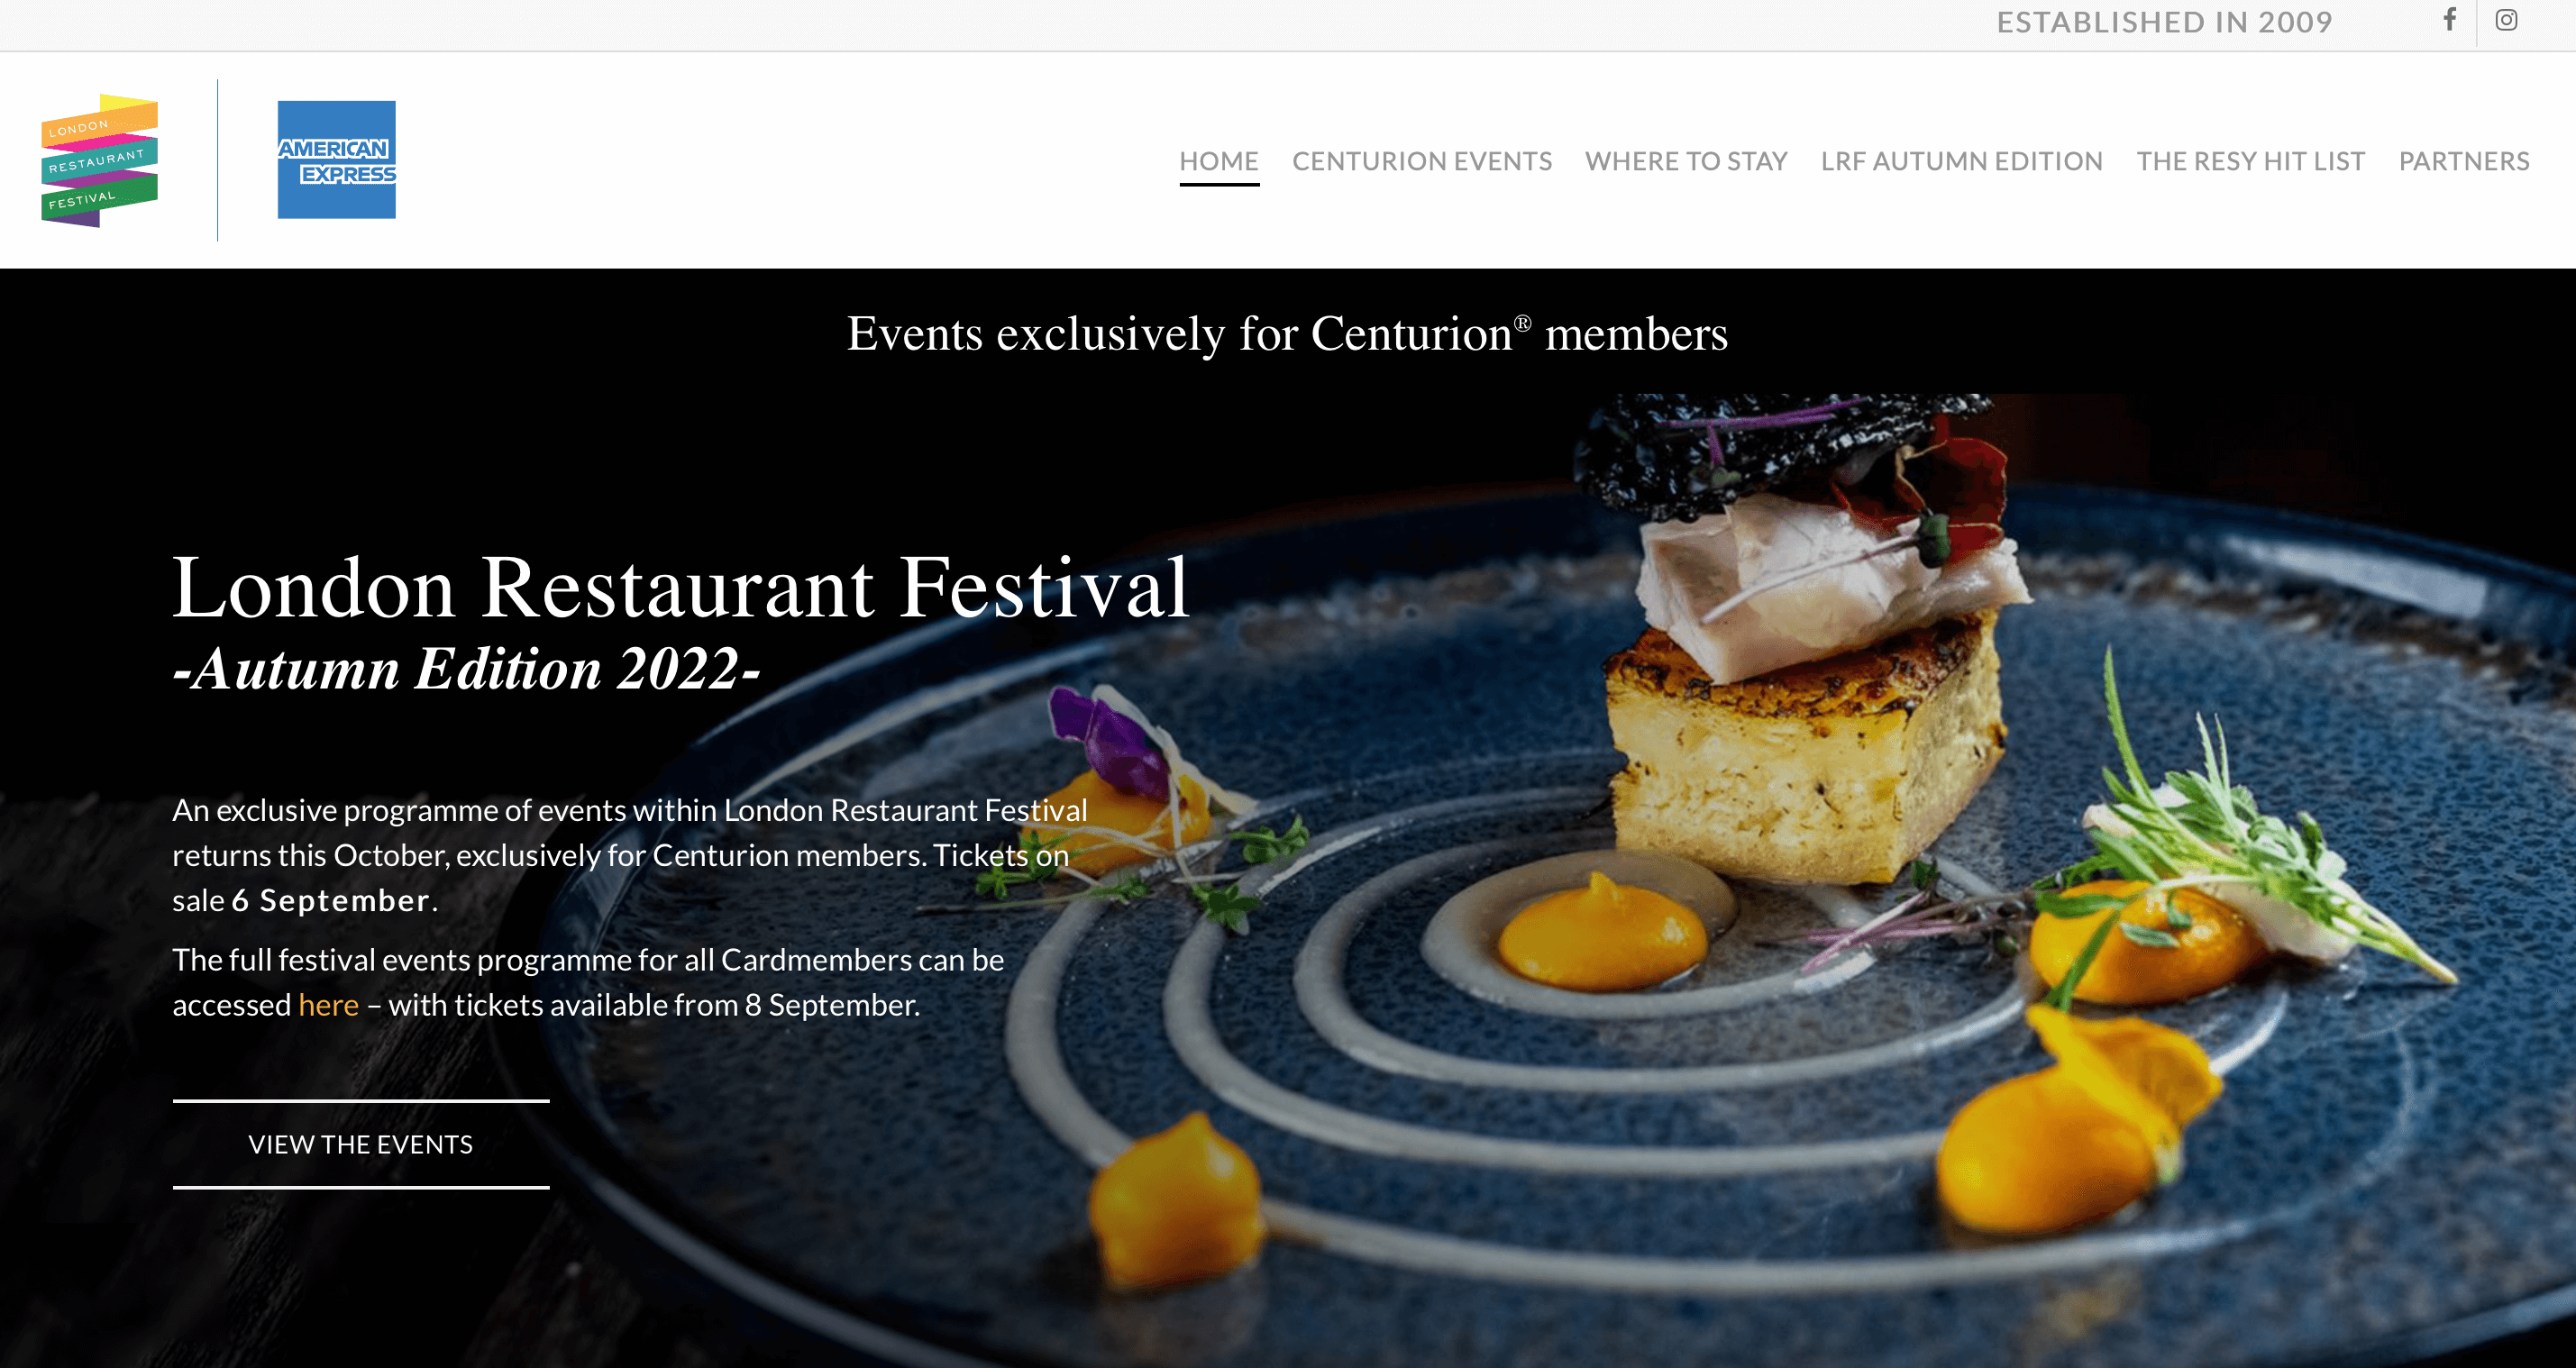Follow the orange 'here' link
The height and width of the screenshot is (1368, 2576).
pyautogui.click(x=328, y=1005)
